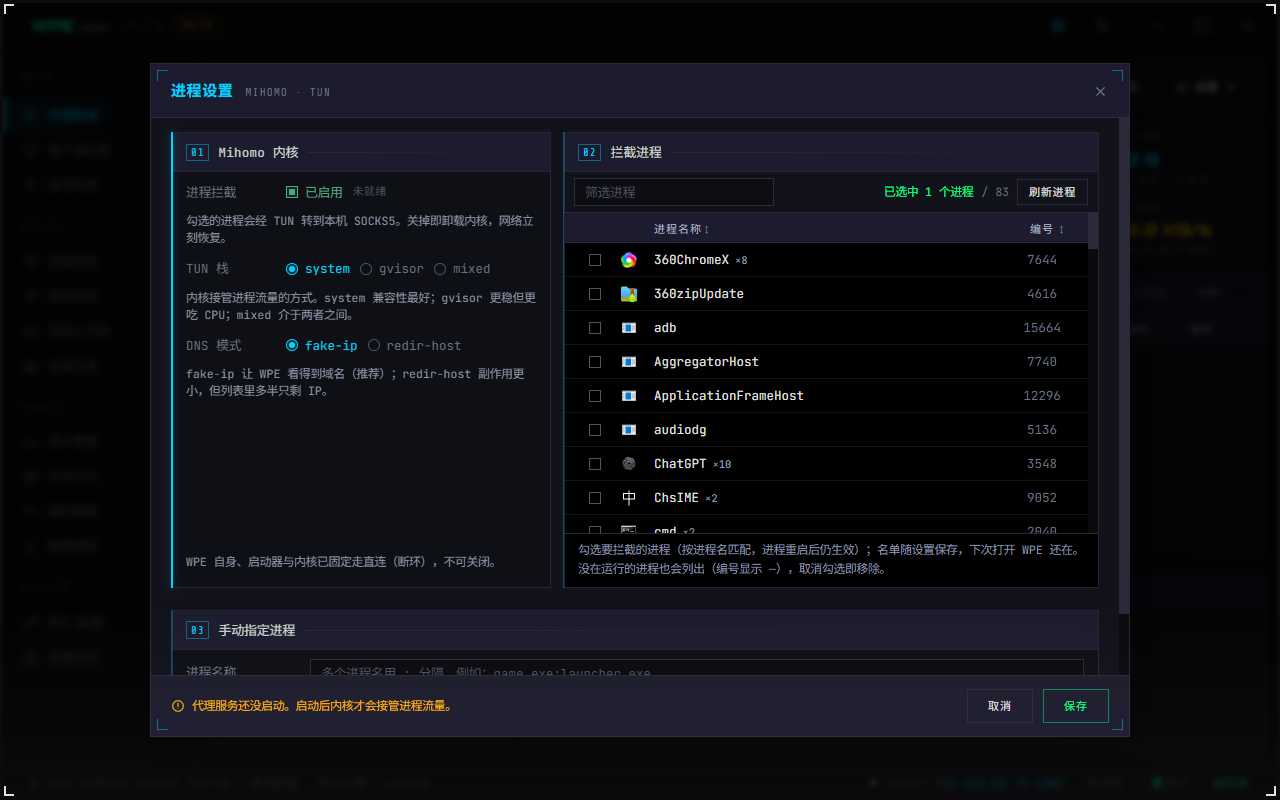Select the system TUN stack option
The height and width of the screenshot is (800, 1280).
[318, 269]
